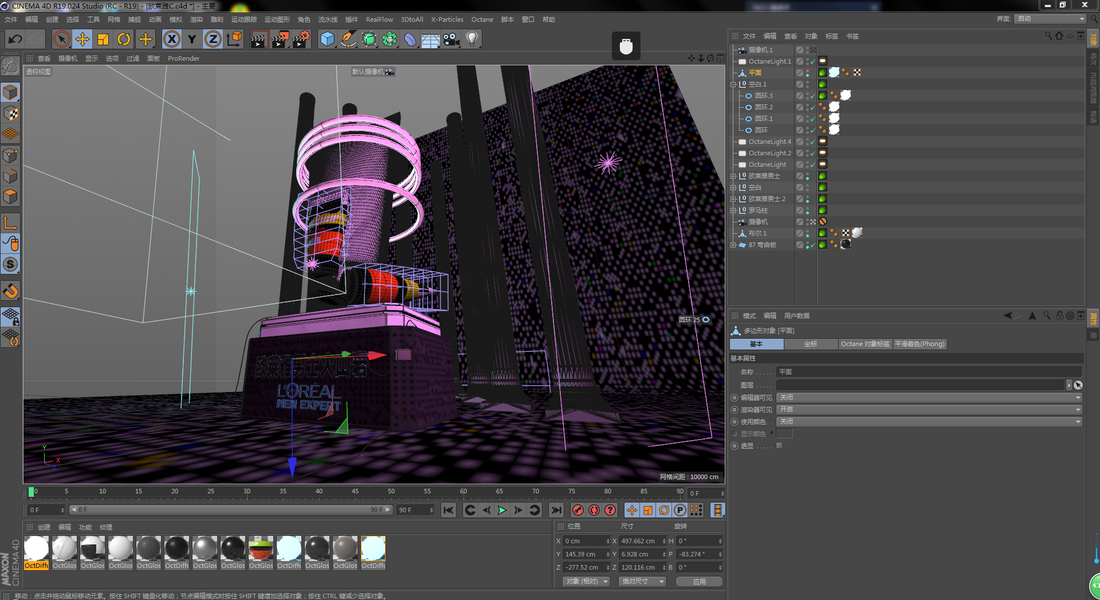The height and width of the screenshot is (600, 1100).
Task: Click the Enable Snap magnet icon
Action: [x=11, y=291]
